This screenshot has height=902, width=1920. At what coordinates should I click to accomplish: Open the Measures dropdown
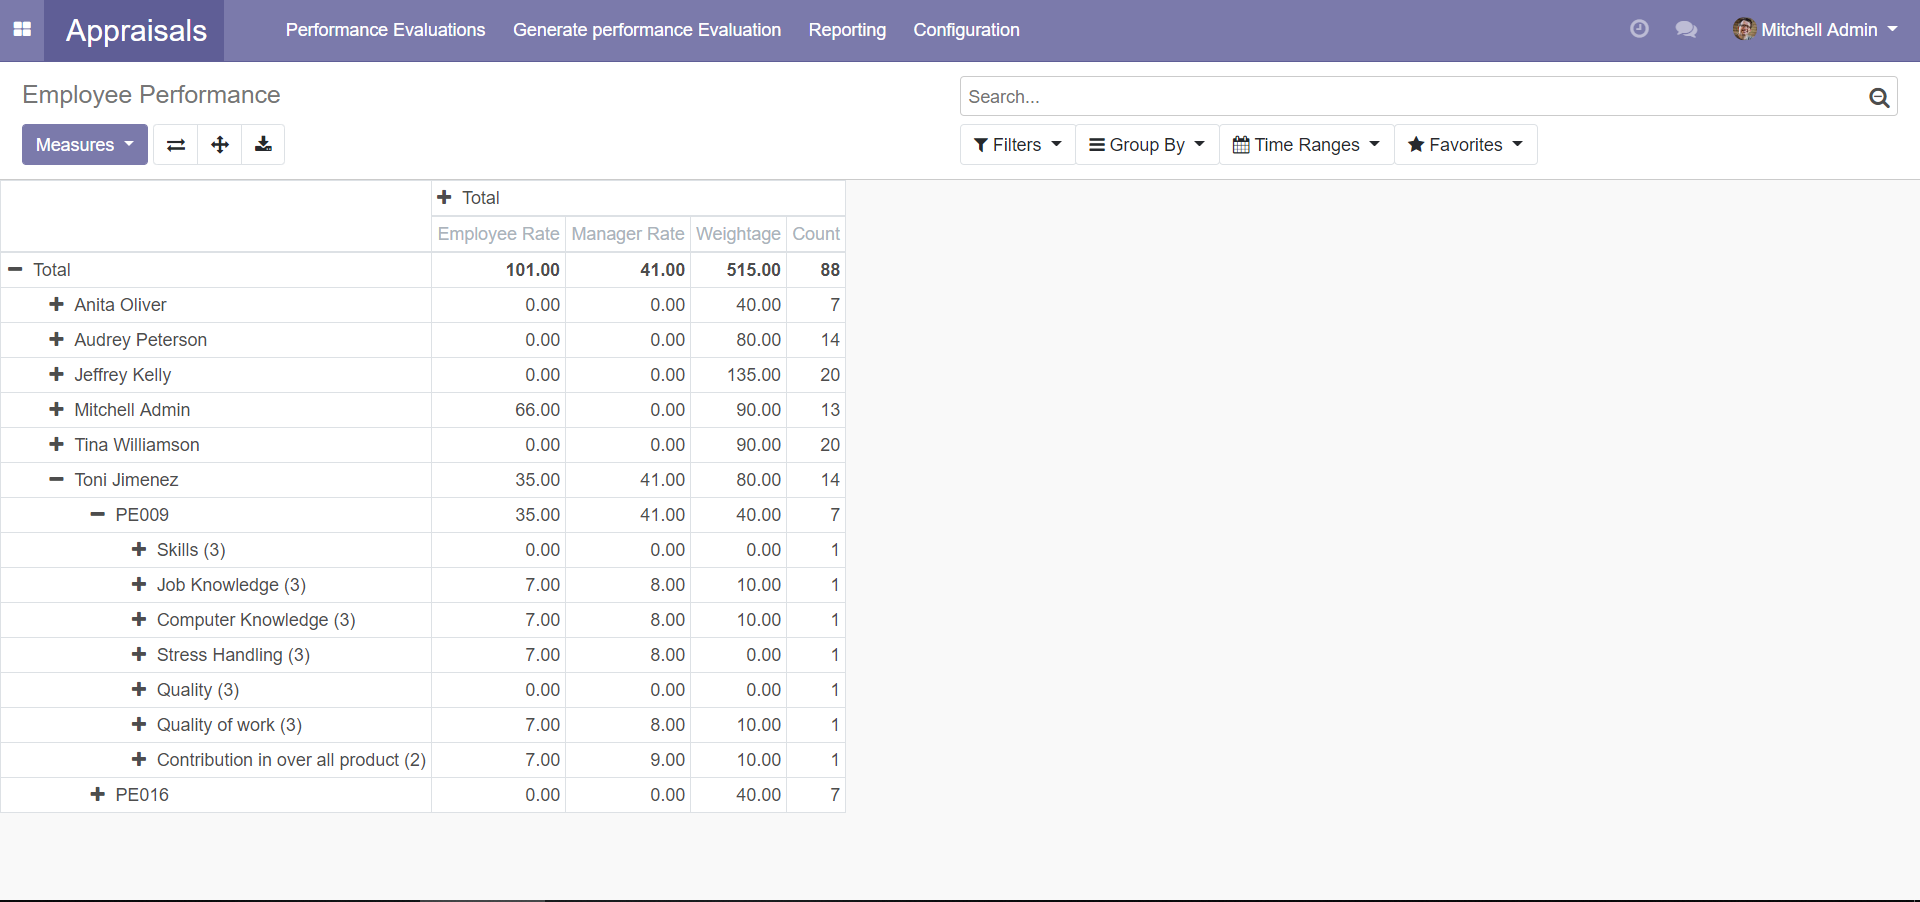[84, 145]
